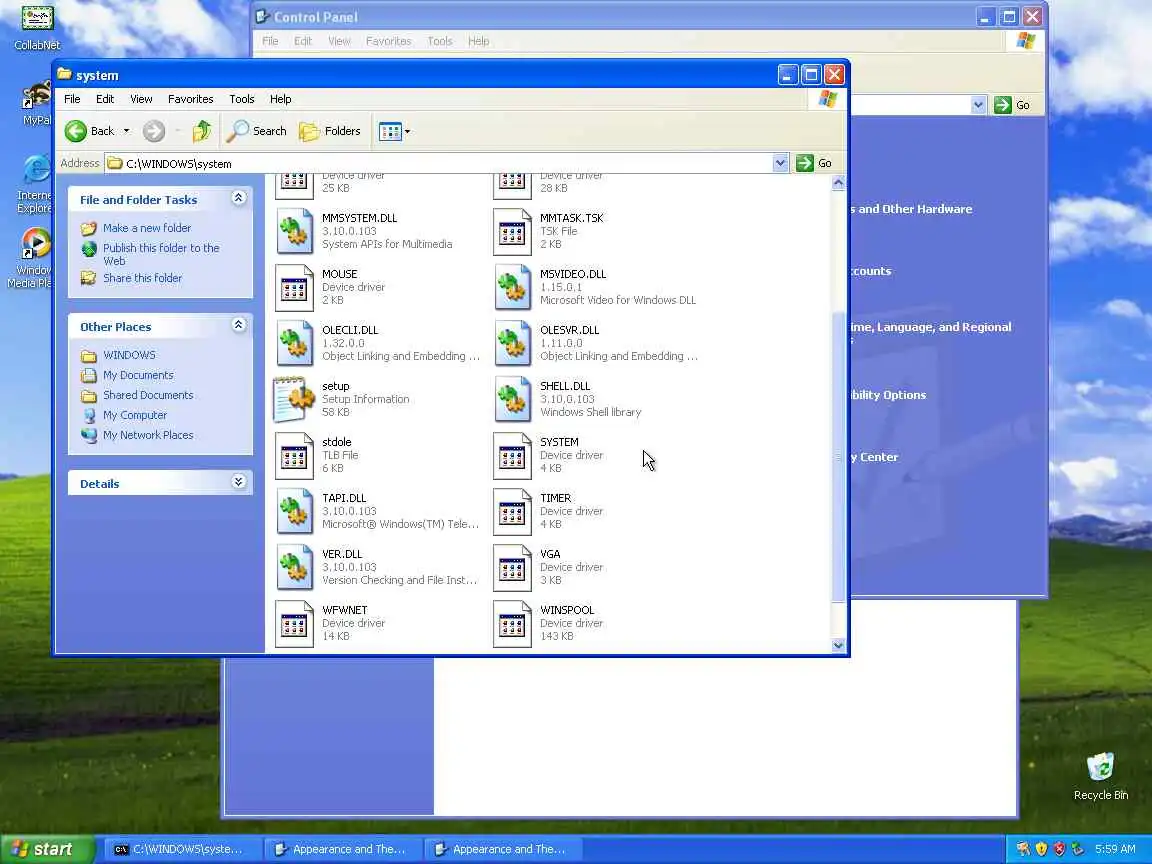1152x864 pixels.
Task: Open My Computer in Other Places
Action: click(x=134, y=415)
